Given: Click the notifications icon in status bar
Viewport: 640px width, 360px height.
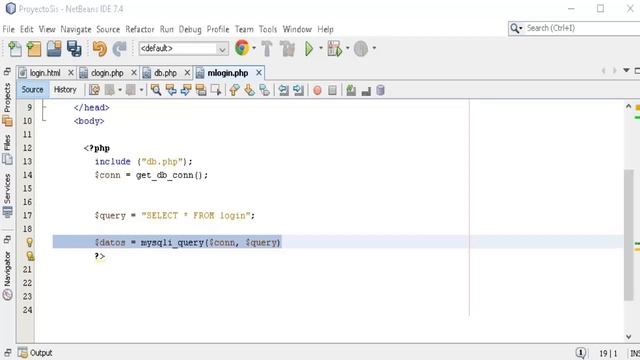Looking at the screenshot, I should (580, 353).
